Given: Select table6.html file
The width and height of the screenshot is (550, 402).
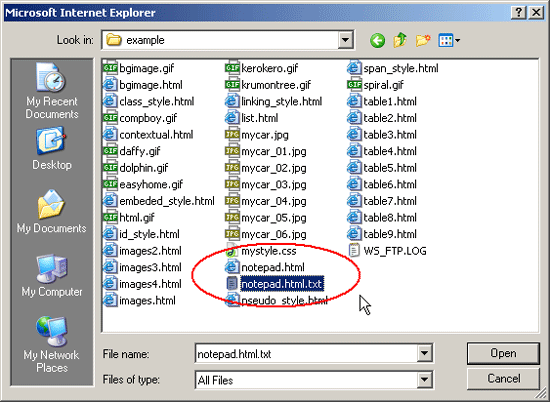Looking at the screenshot, I should pyautogui.click(x=382, y=184).
